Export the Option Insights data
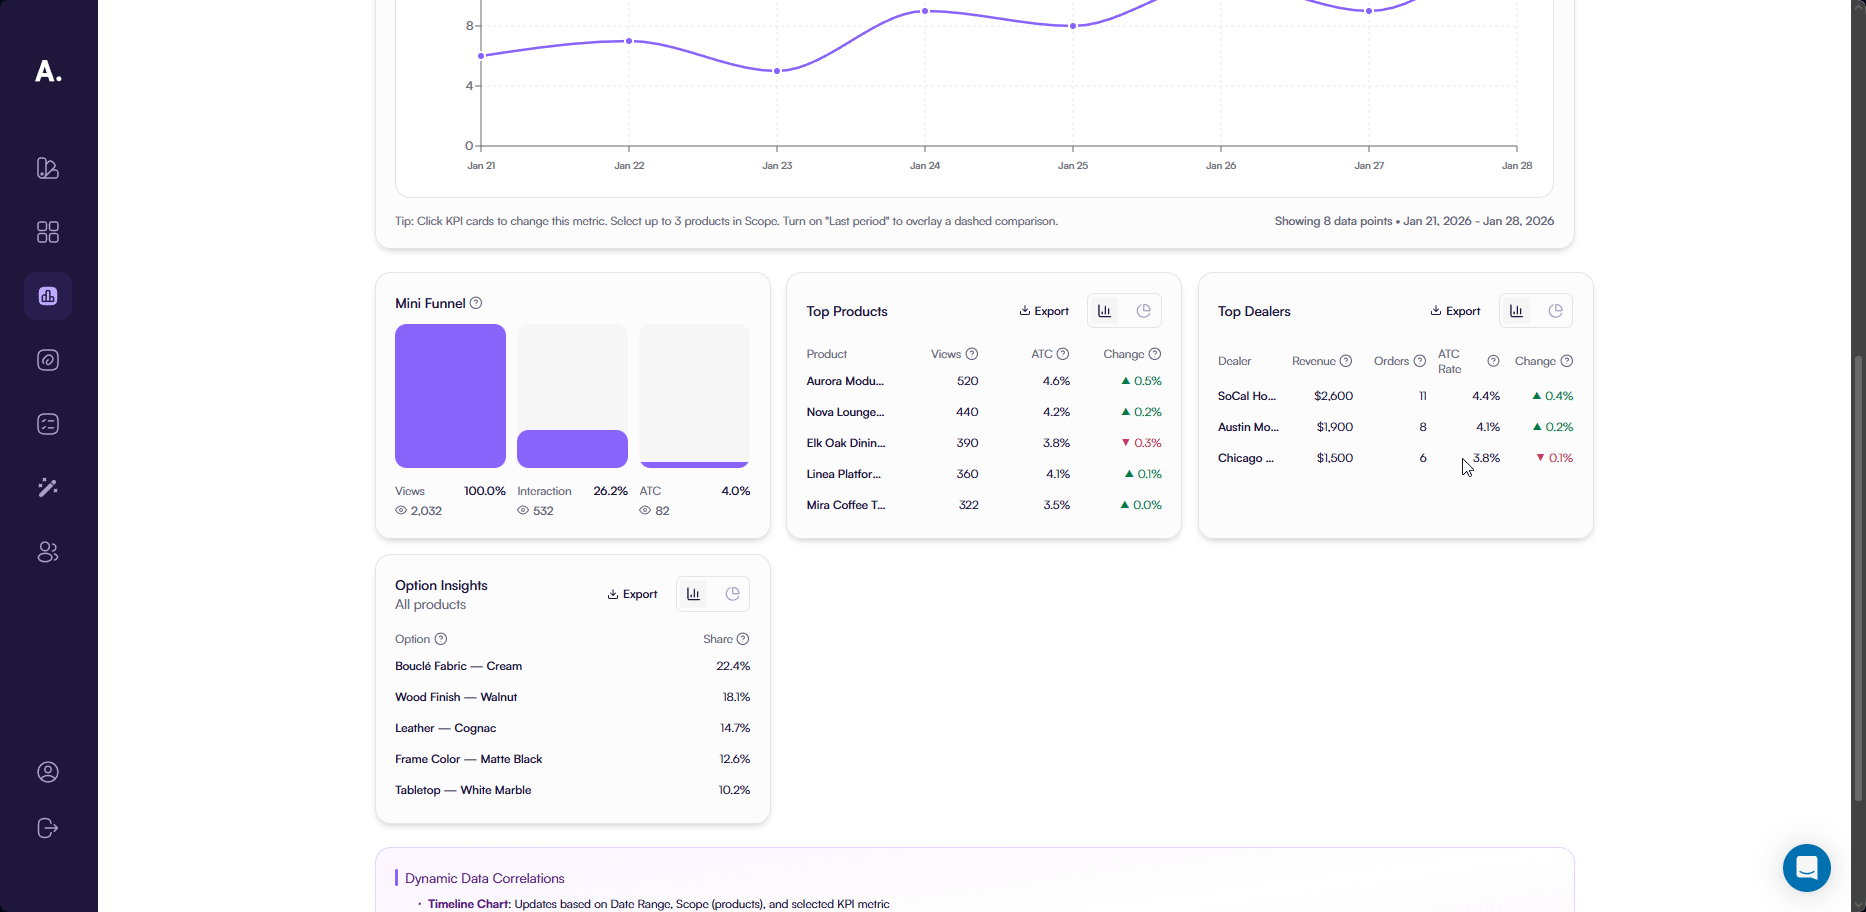1866x912 pixels. click(632, 594)
